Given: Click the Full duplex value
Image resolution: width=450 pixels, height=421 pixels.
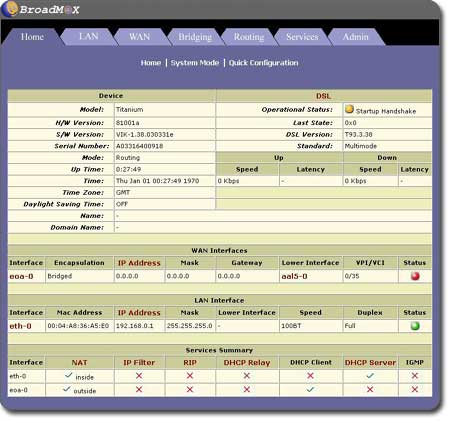Looking at the screenshot, I should pos(350,326).
